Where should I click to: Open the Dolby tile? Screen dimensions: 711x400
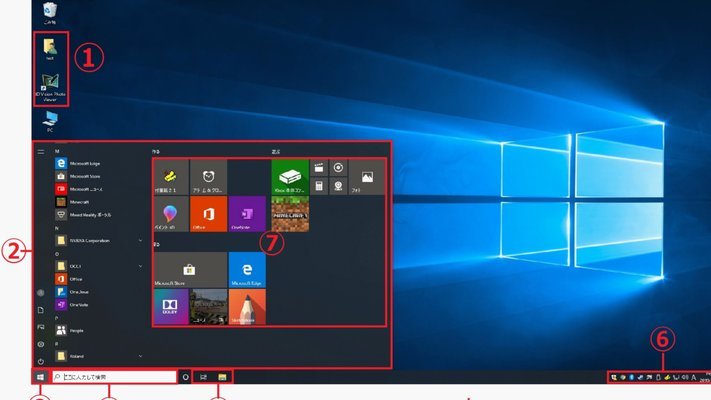tap(171, 307)
